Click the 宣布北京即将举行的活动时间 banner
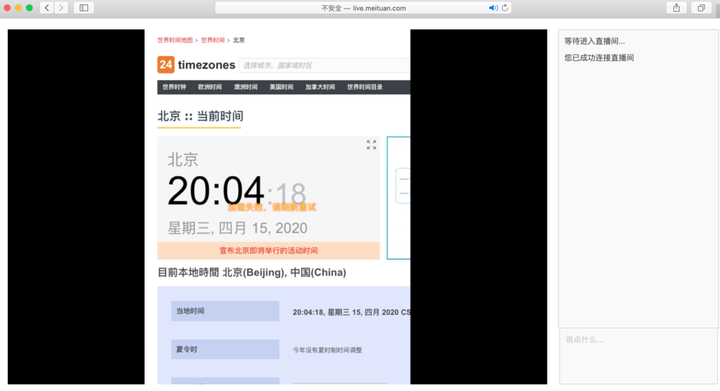 269,251
